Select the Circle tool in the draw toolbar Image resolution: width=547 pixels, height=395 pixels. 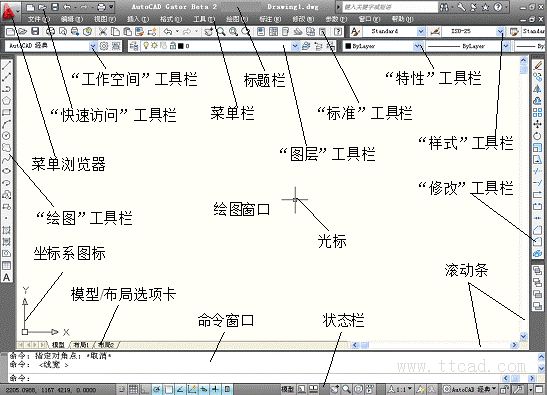7,136
